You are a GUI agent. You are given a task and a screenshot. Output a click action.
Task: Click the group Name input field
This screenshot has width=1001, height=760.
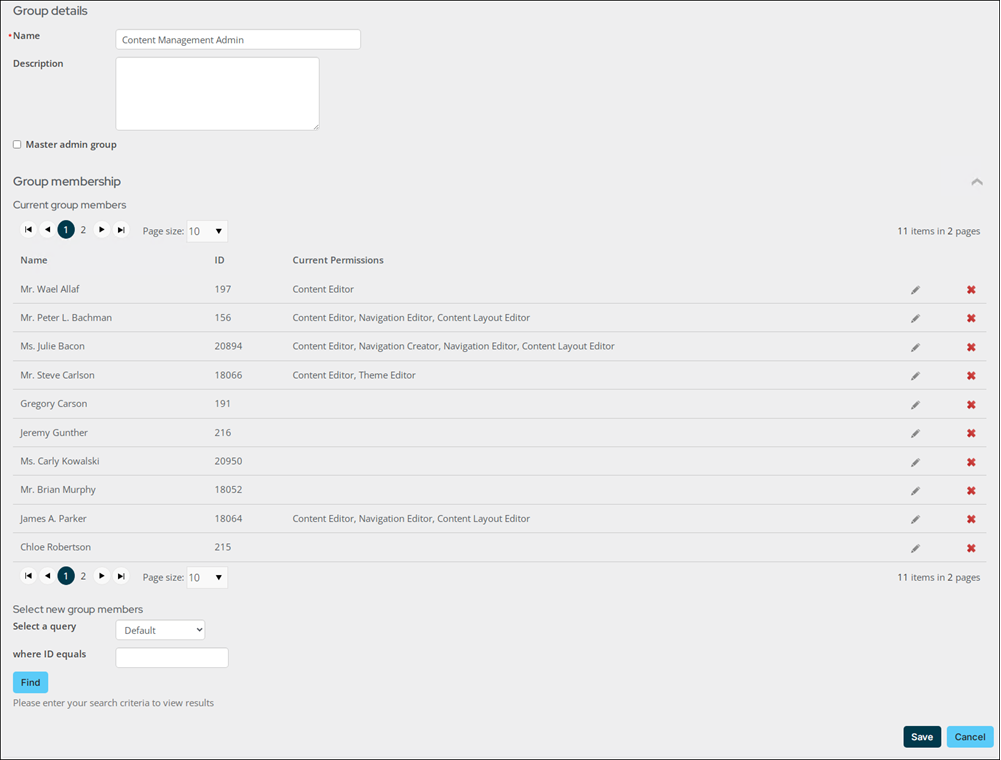point(238,40)
